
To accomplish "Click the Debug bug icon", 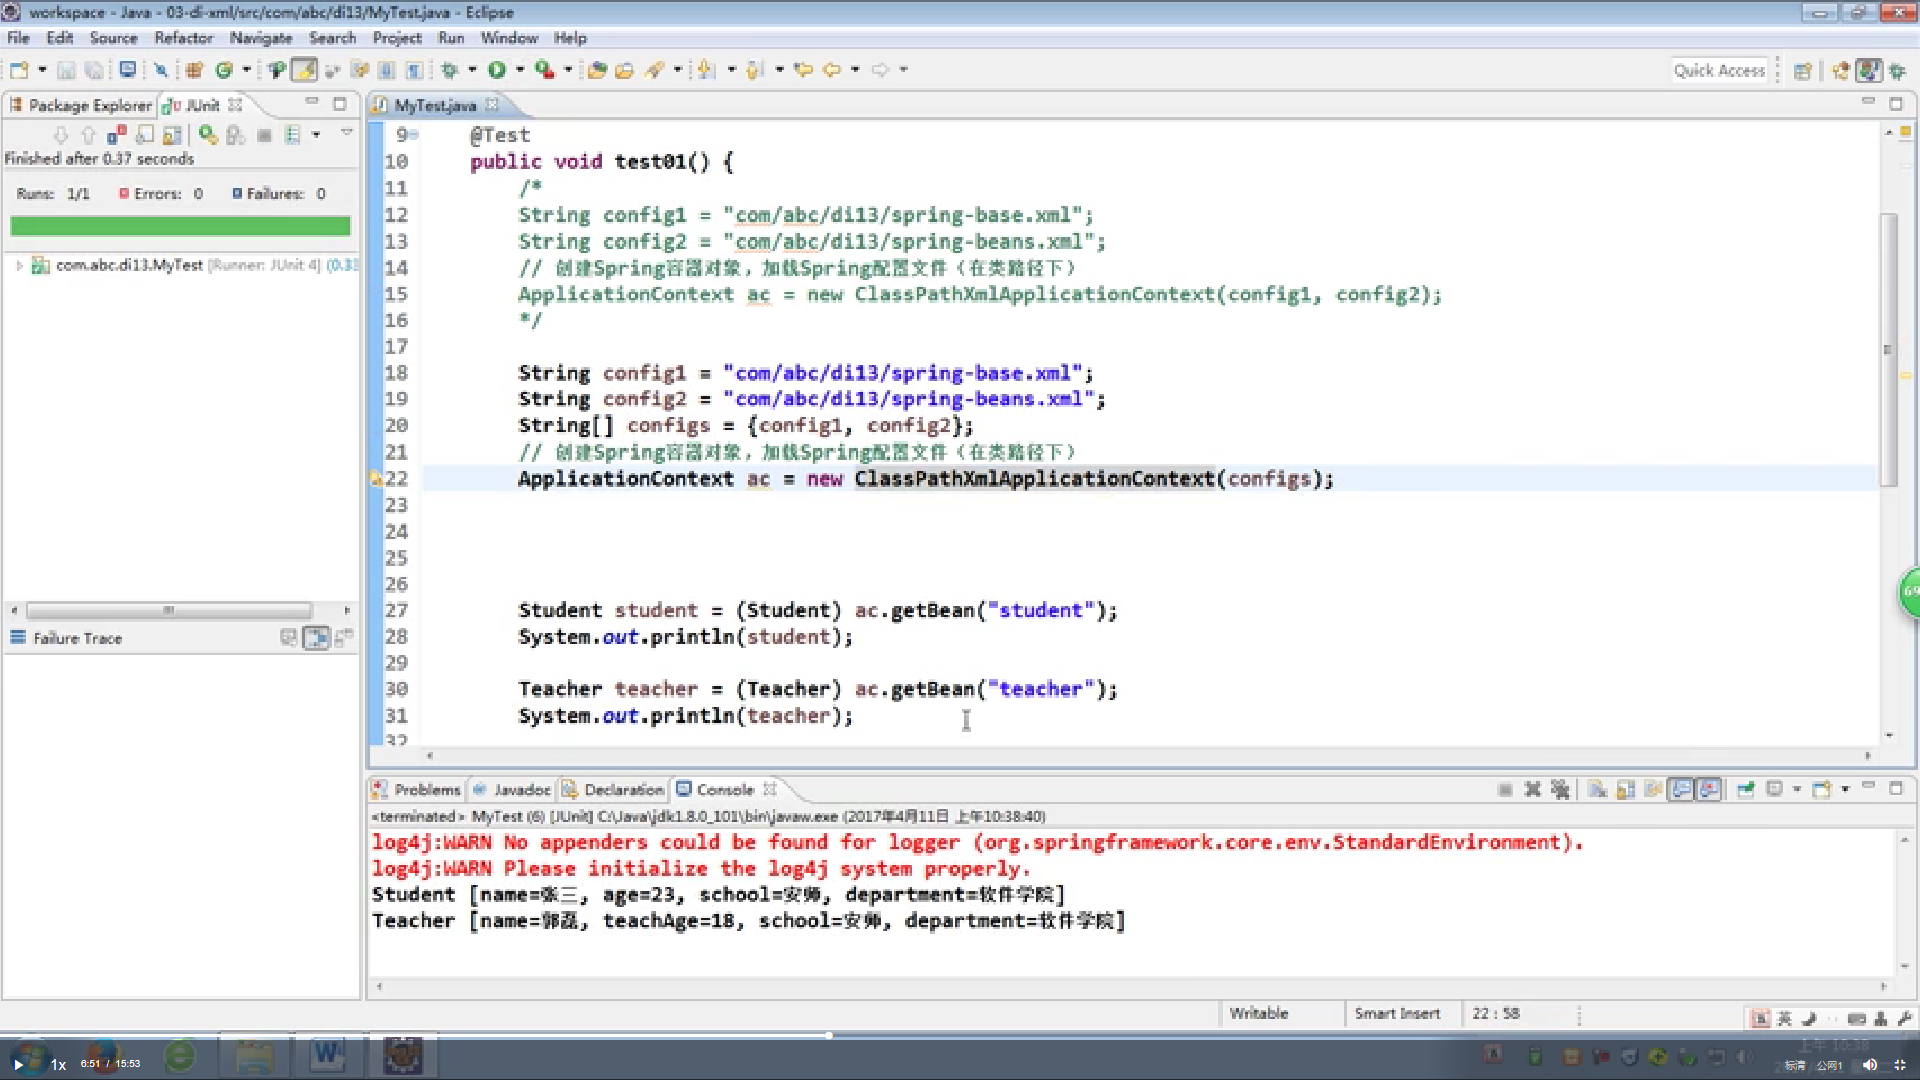I will pyautogui.click(x=449, y=70).
